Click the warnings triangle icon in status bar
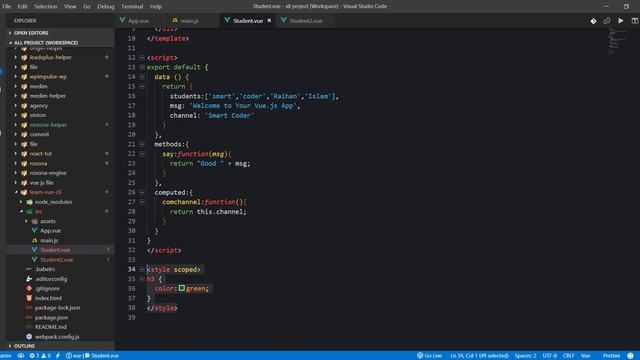 point(44,356)
